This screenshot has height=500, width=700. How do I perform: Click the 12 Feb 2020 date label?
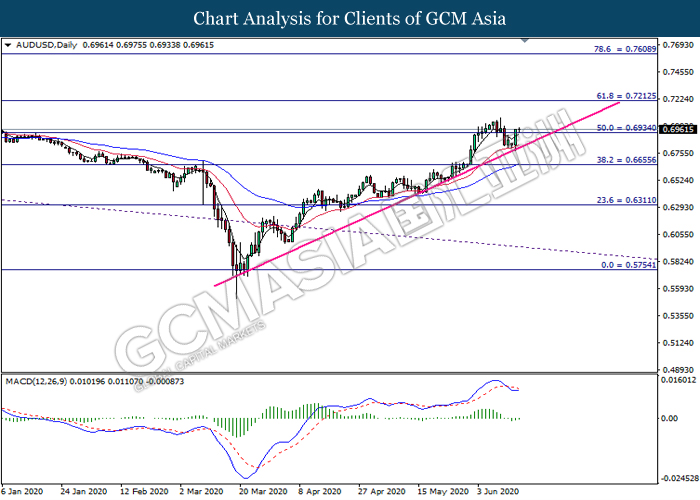point(144,492)
